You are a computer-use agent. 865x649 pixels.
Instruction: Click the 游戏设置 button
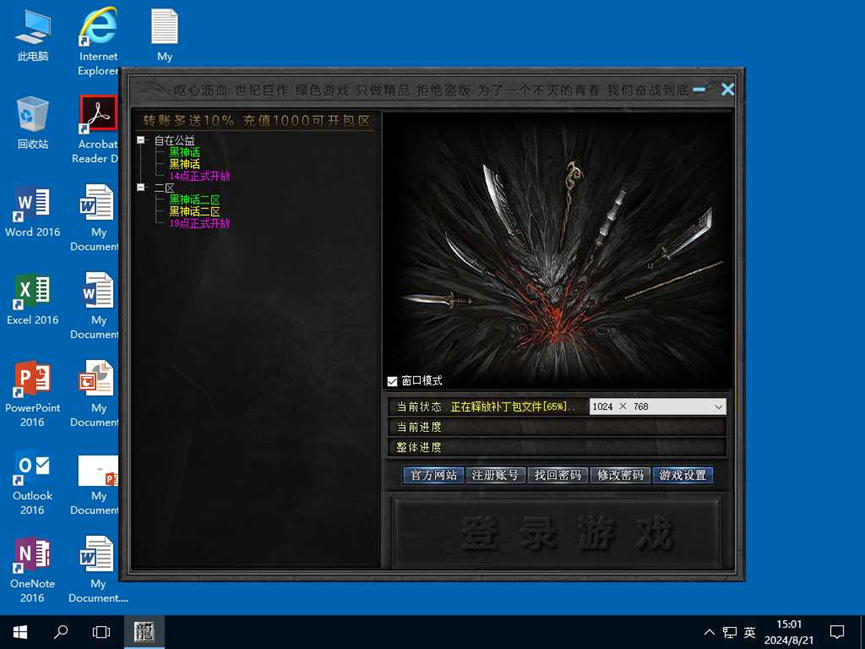pos(682,475)
